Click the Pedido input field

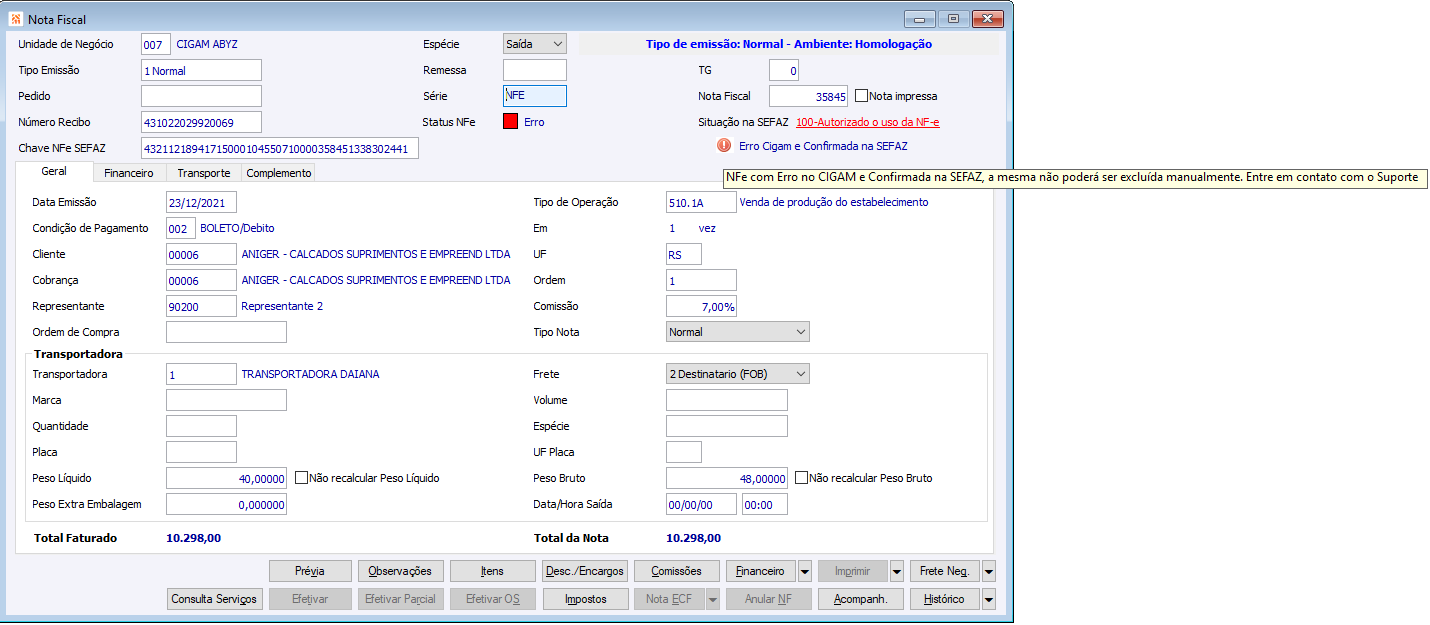point(201,96)
